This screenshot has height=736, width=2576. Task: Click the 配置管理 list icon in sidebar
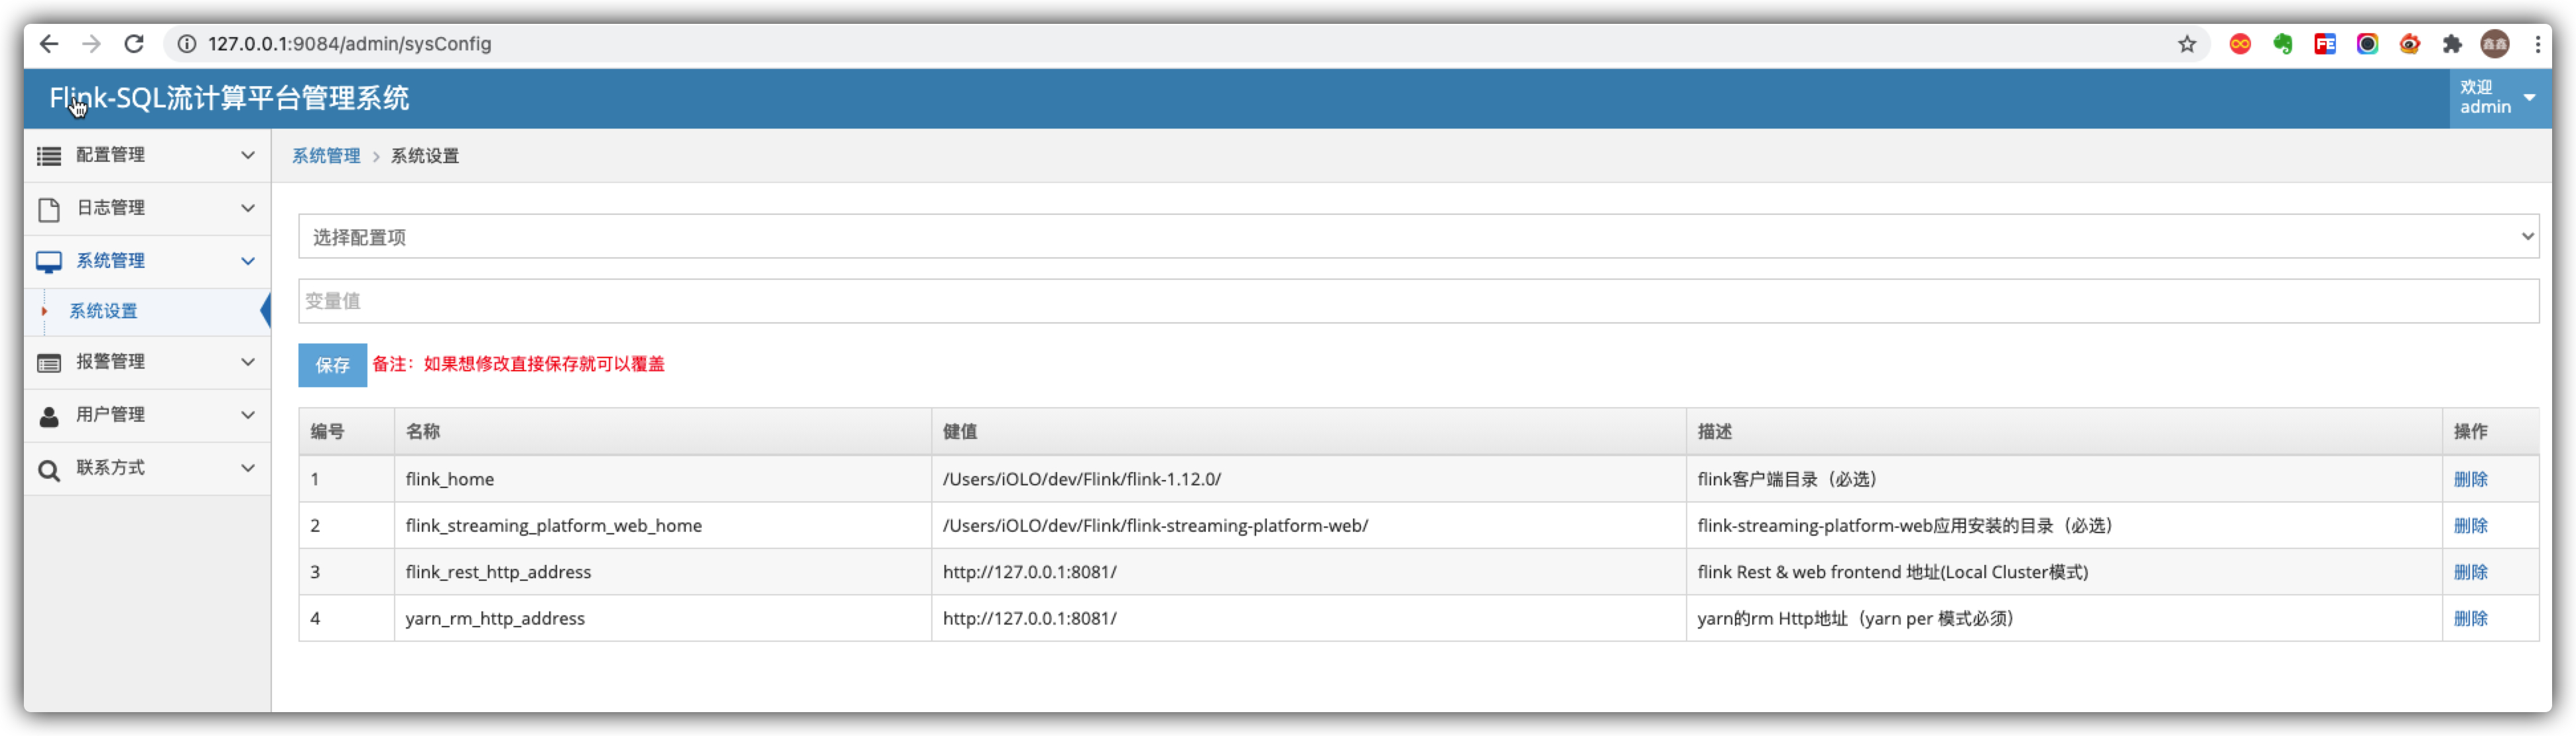[x=48, y=155]
